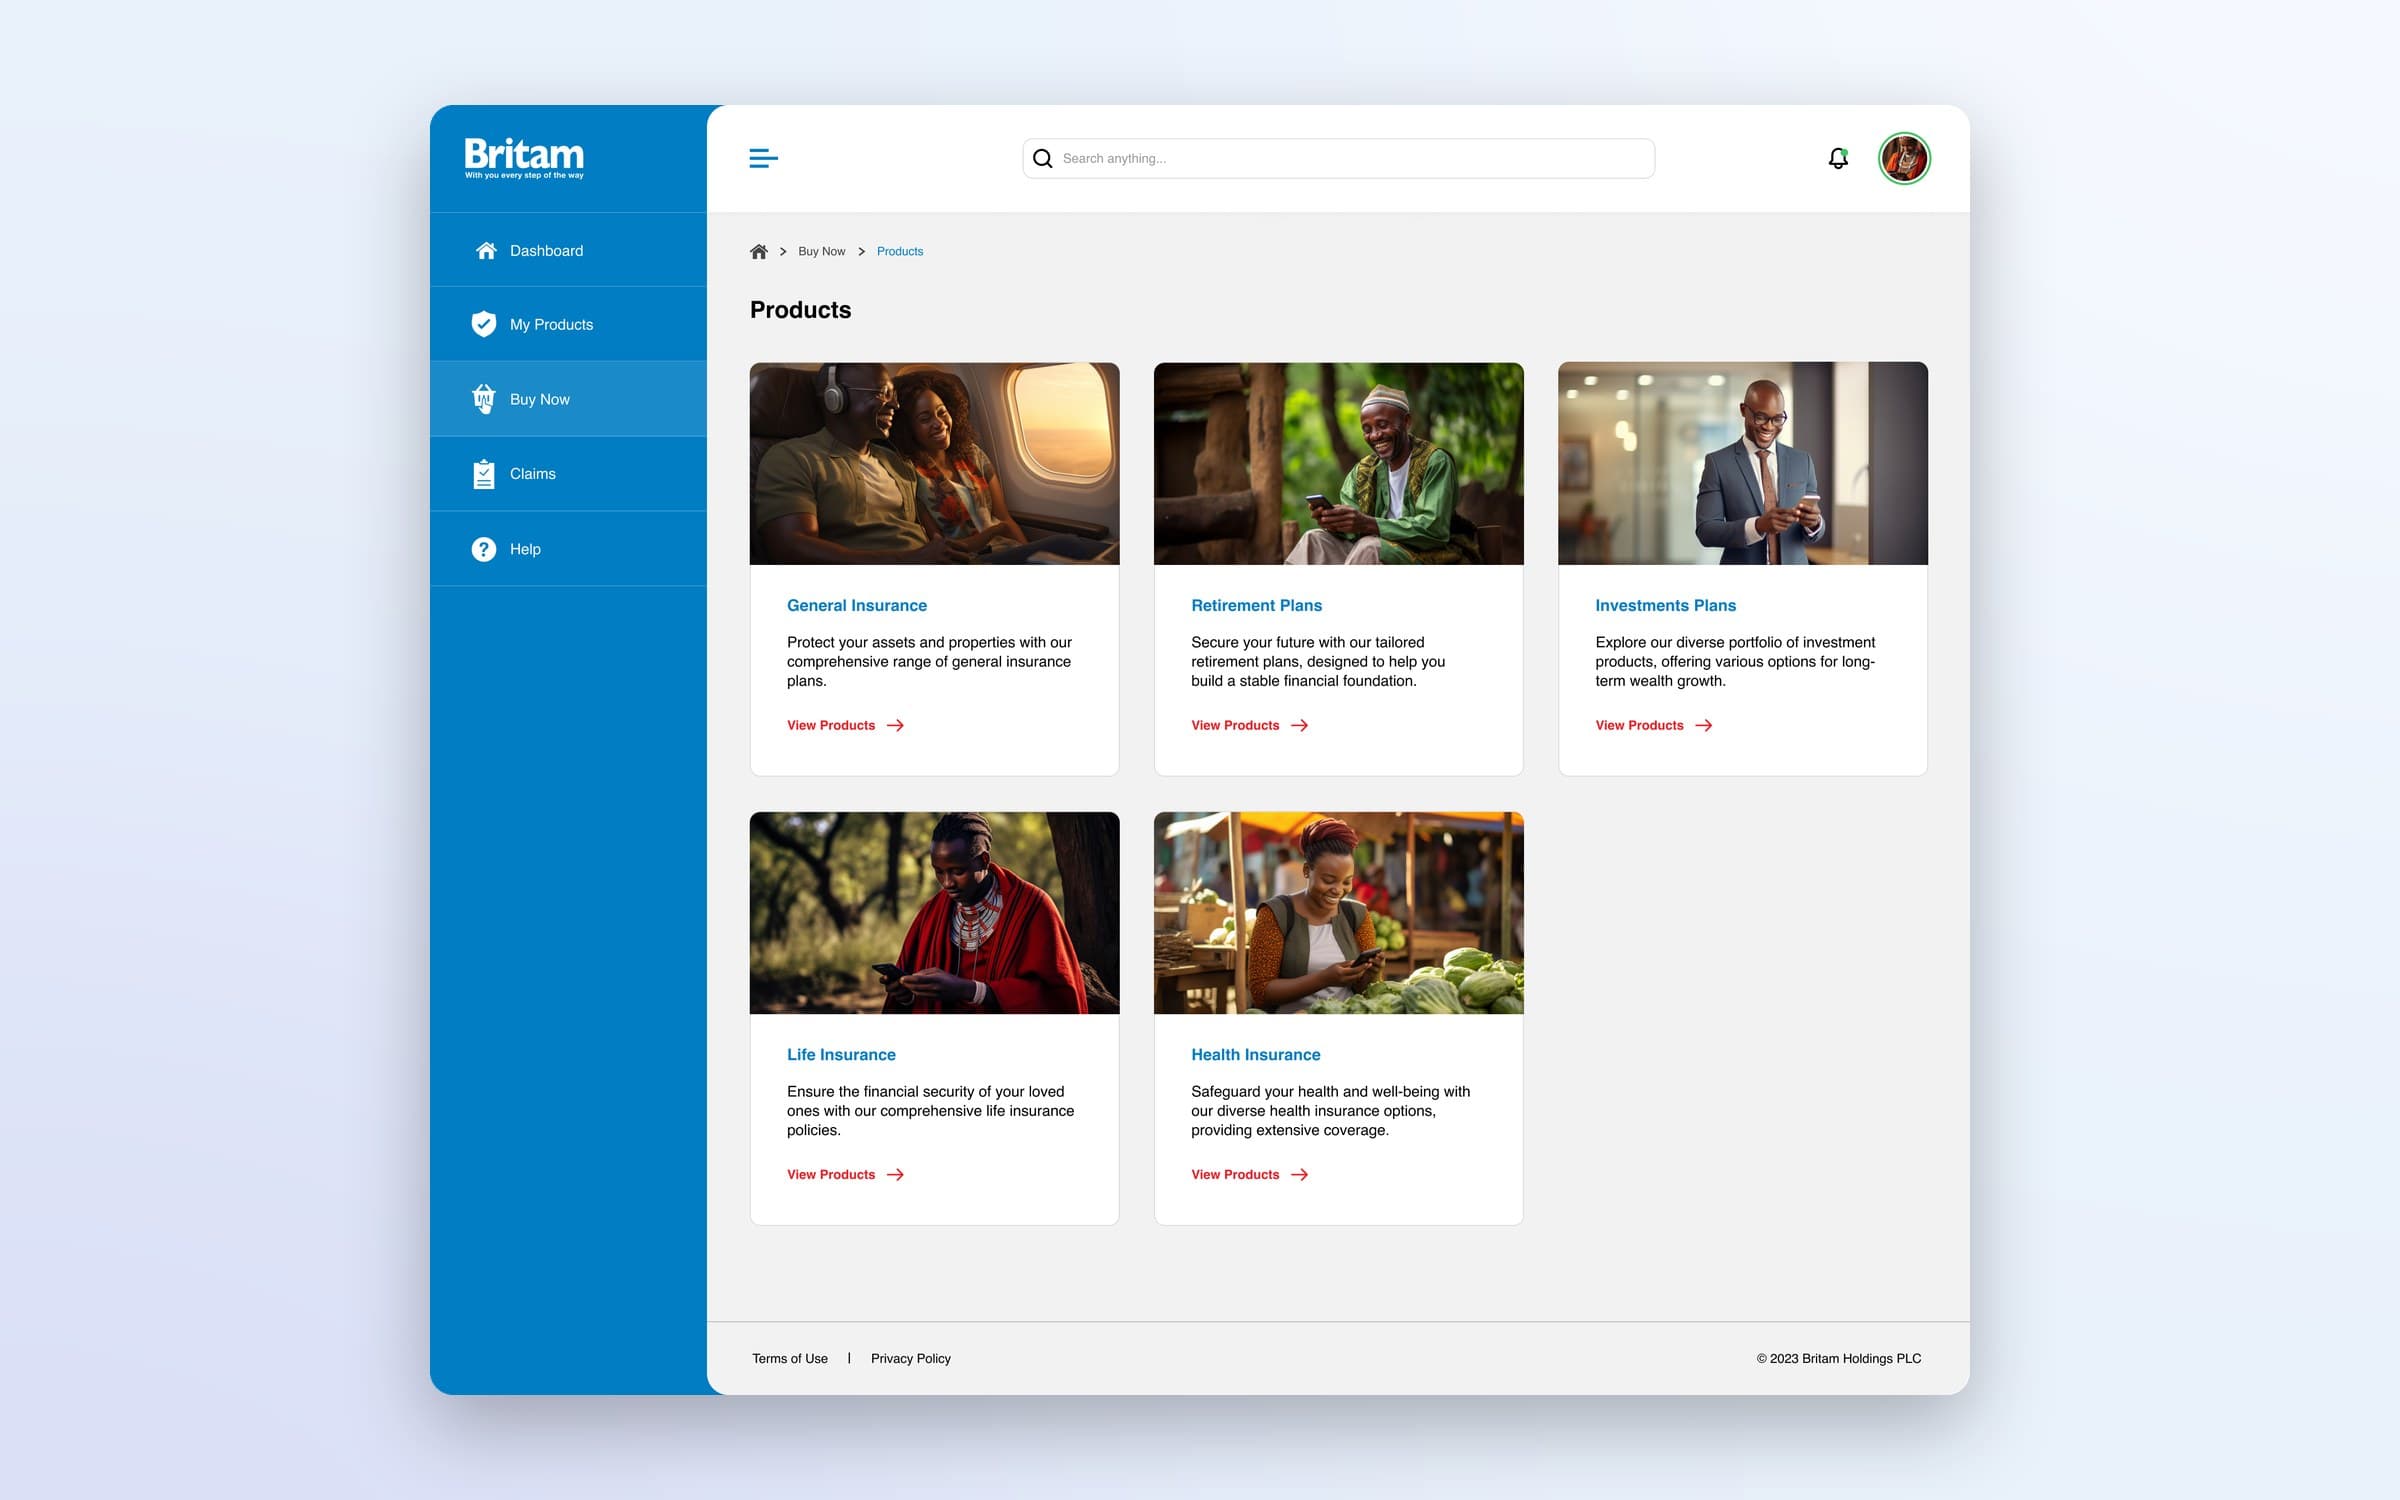Select Buy Now in the sidebar
Image resolution: width=2400 pixels, height=1500 pixels.
pyautogui.click(x=568, y=399)
